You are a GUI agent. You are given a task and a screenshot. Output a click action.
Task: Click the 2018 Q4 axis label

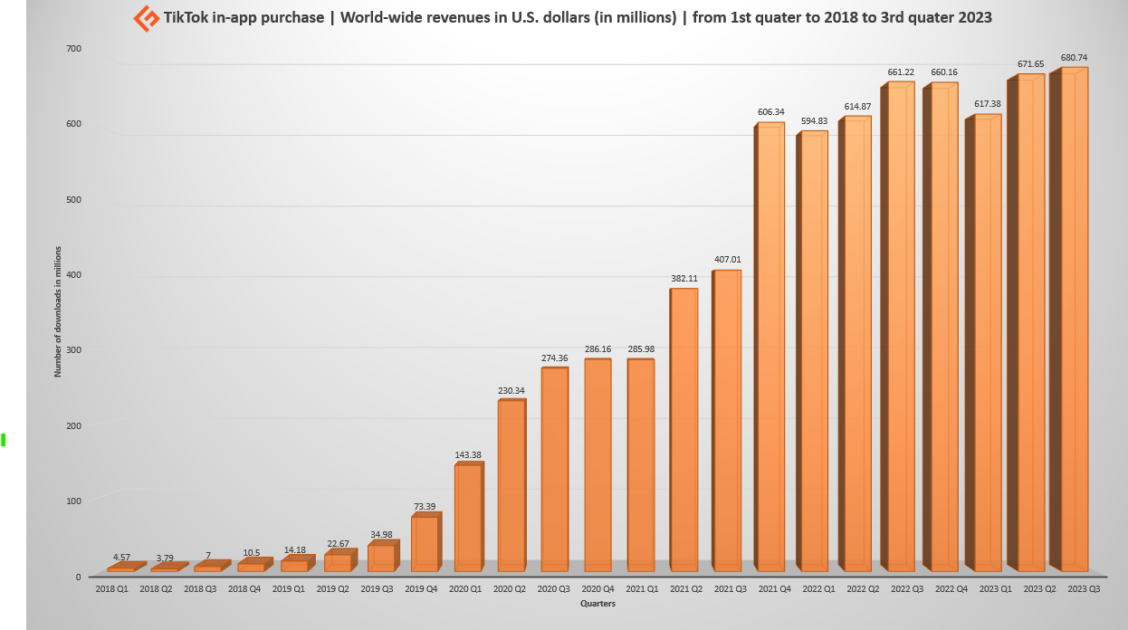[x=244, y=589]
